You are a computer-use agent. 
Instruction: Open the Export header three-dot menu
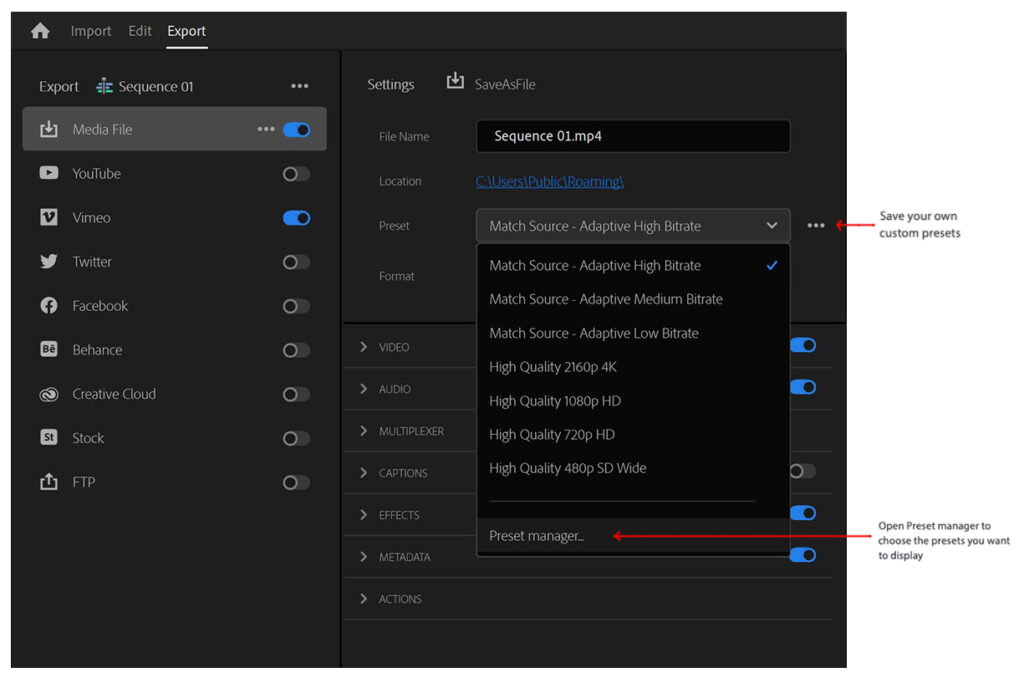click(x=300, y=86)
